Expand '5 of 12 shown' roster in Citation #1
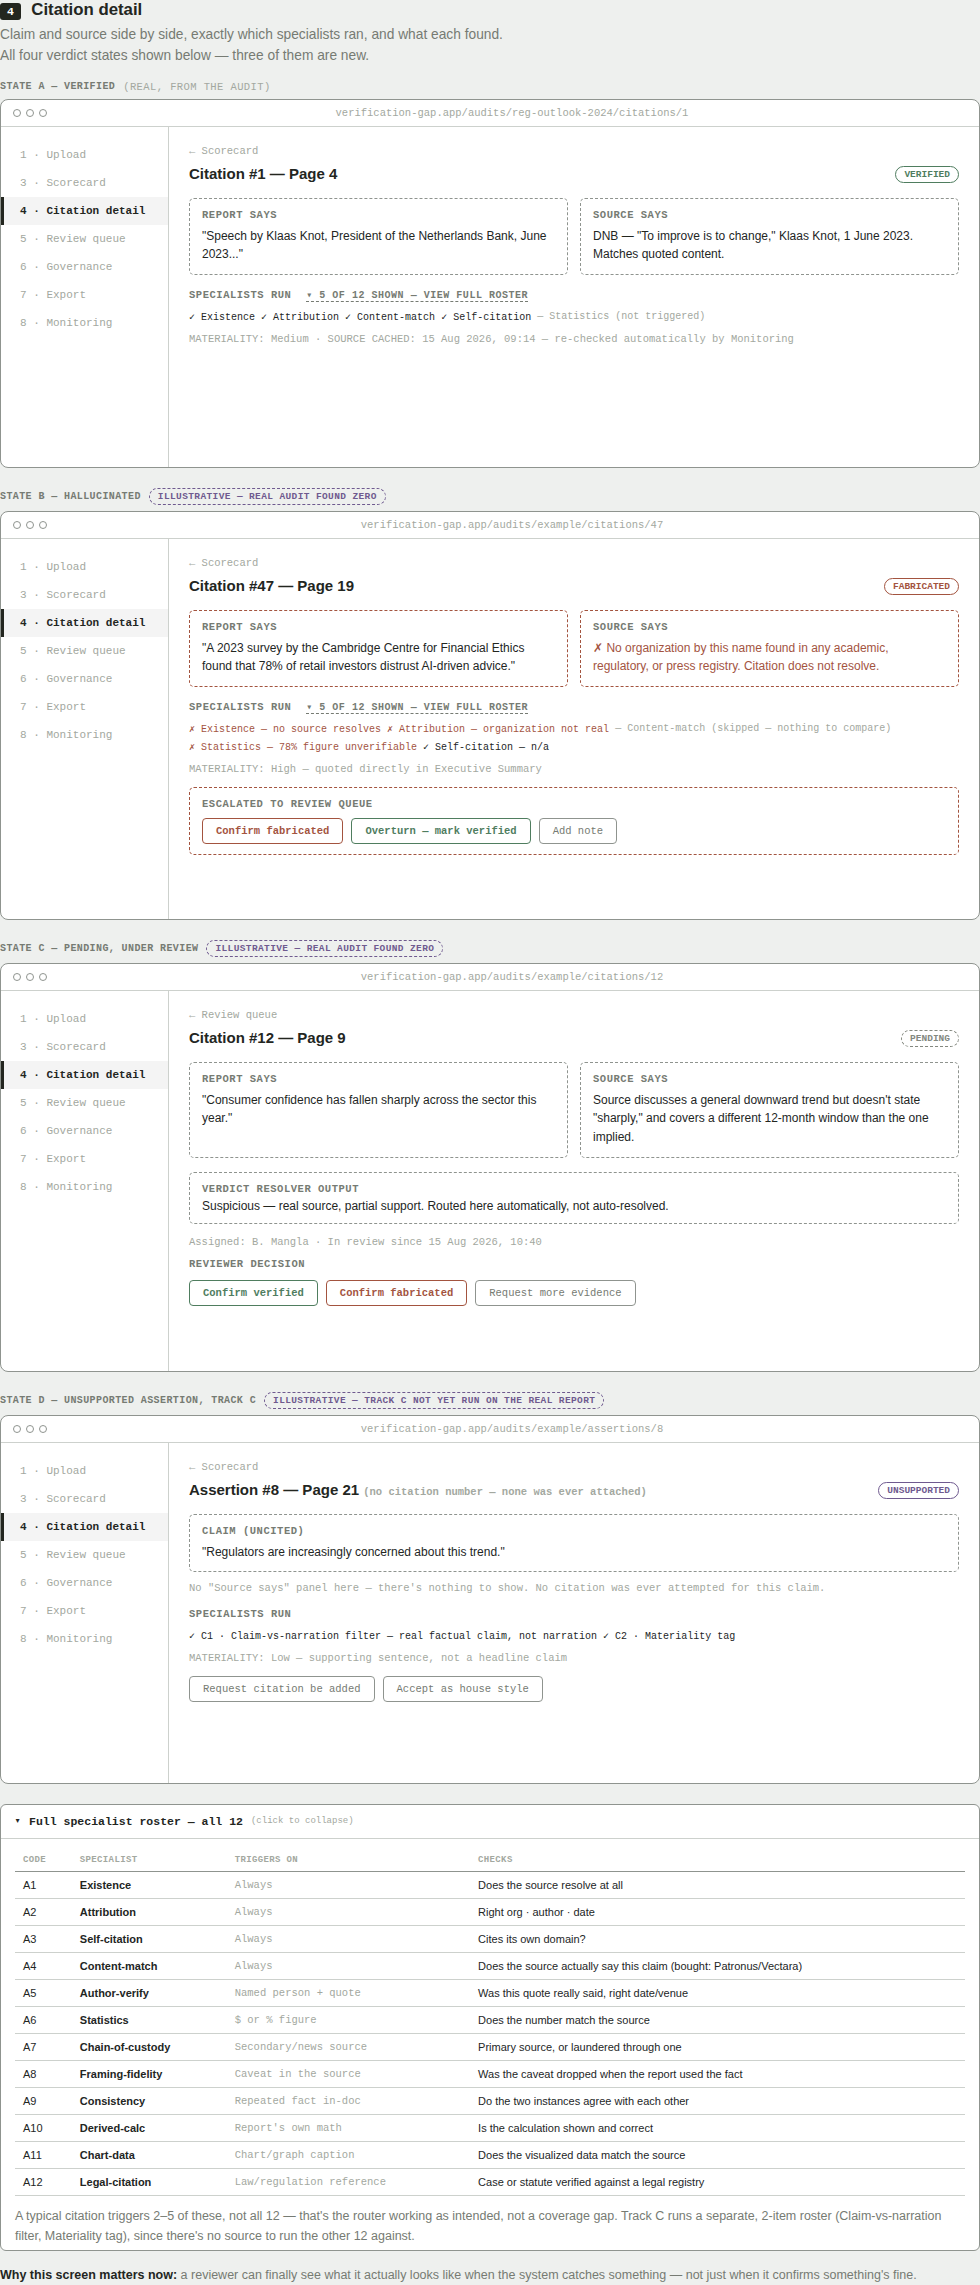The height and width of the screenshot is (2285, 980). click(x=417, y=295)
